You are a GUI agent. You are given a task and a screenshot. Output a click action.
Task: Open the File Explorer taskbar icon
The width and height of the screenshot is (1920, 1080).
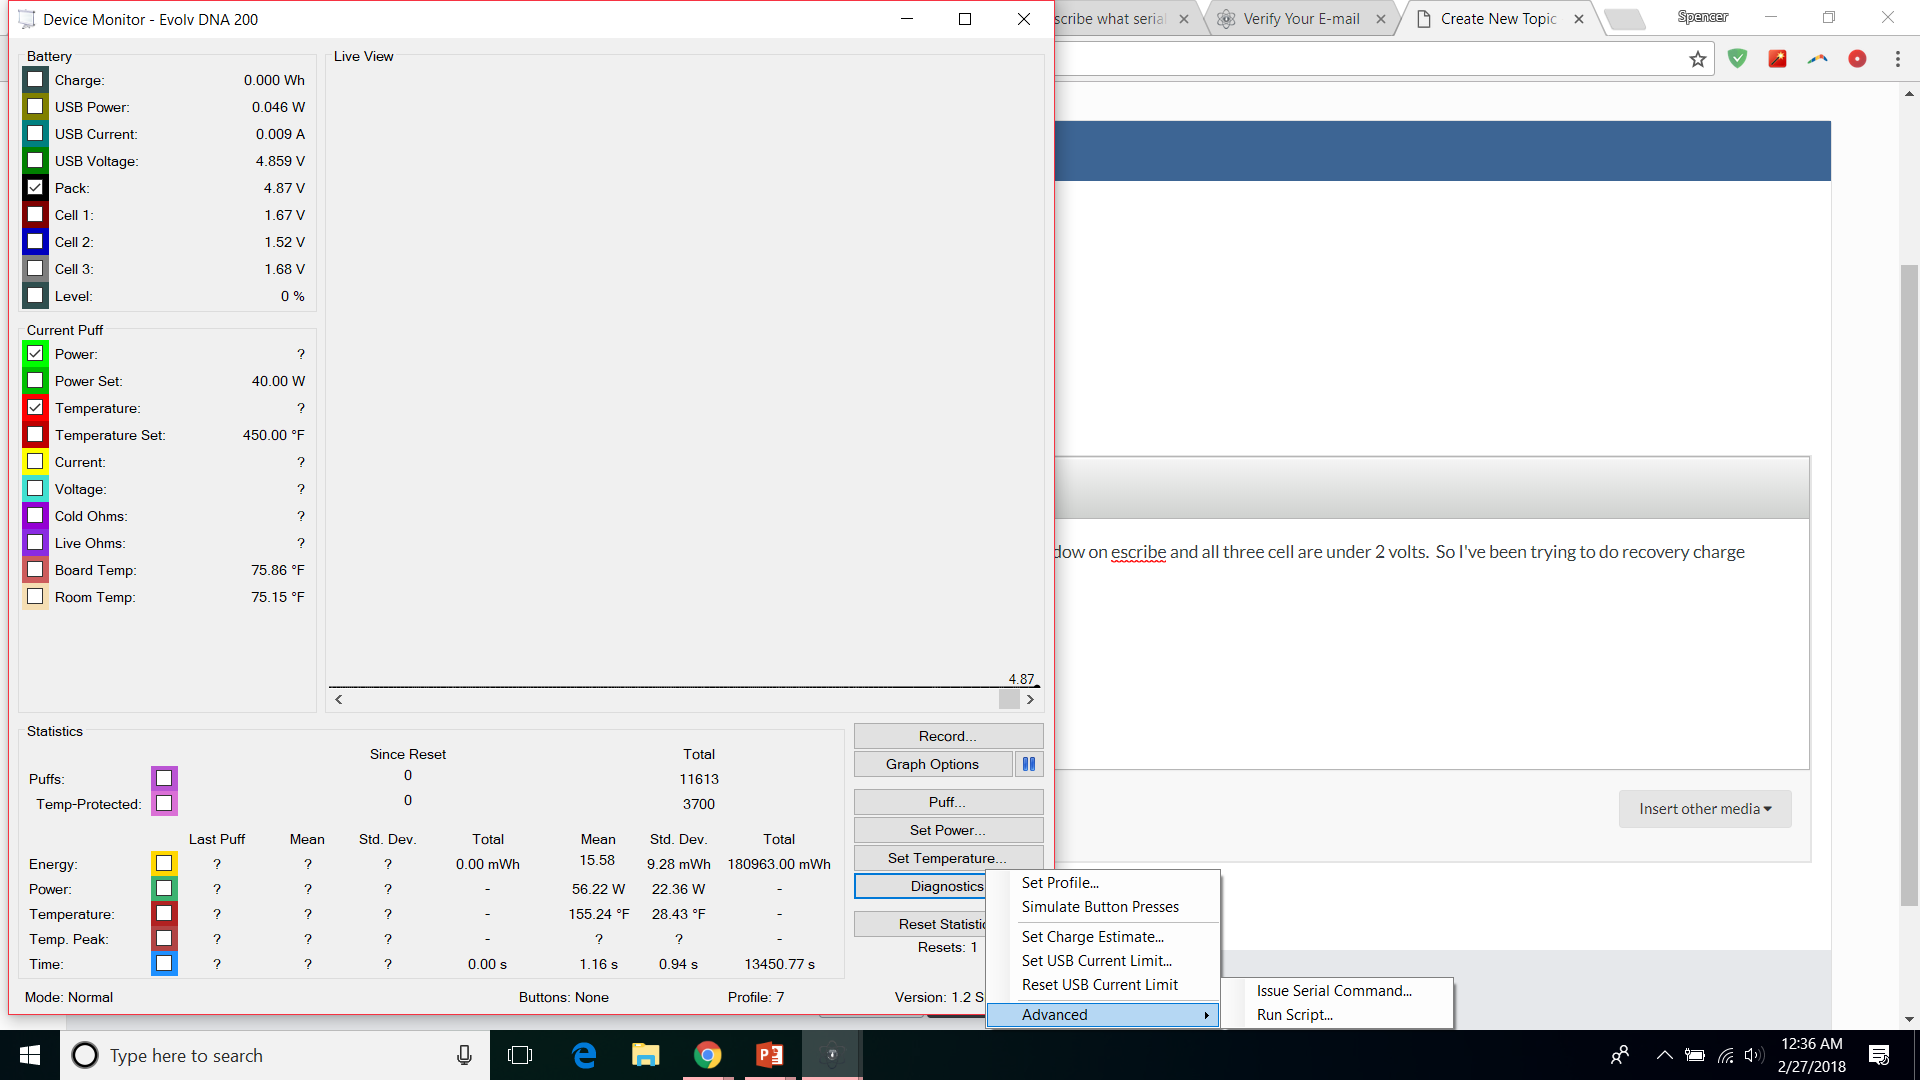[645, 1055]
